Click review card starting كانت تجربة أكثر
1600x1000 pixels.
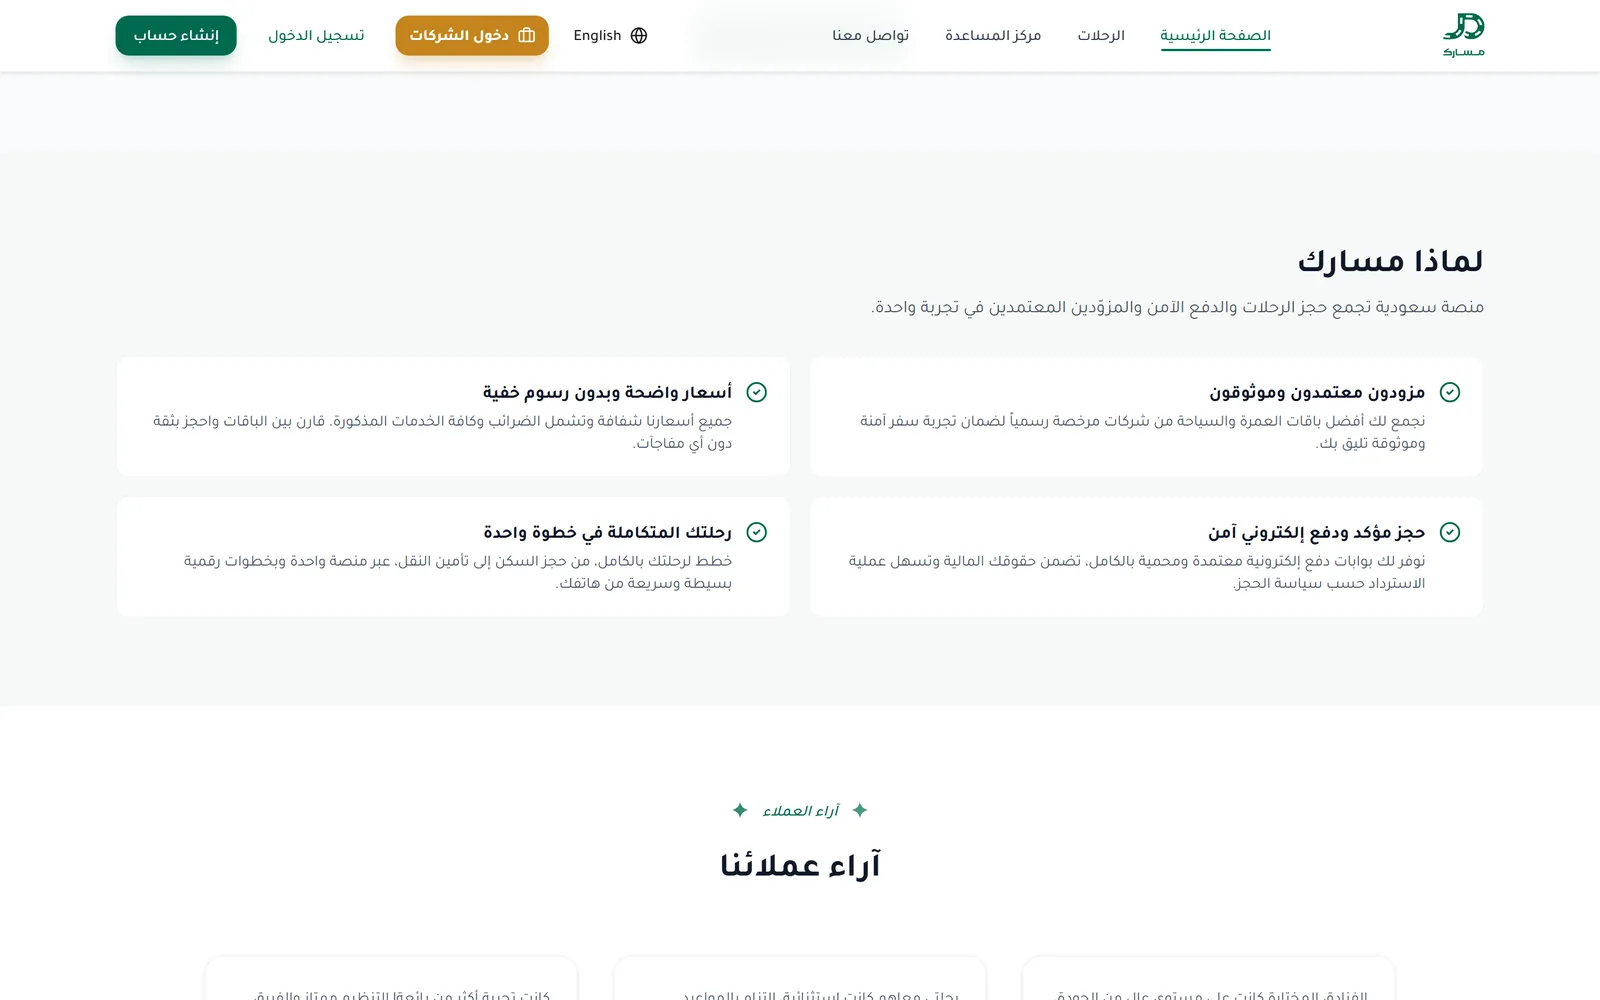point(391,978)
